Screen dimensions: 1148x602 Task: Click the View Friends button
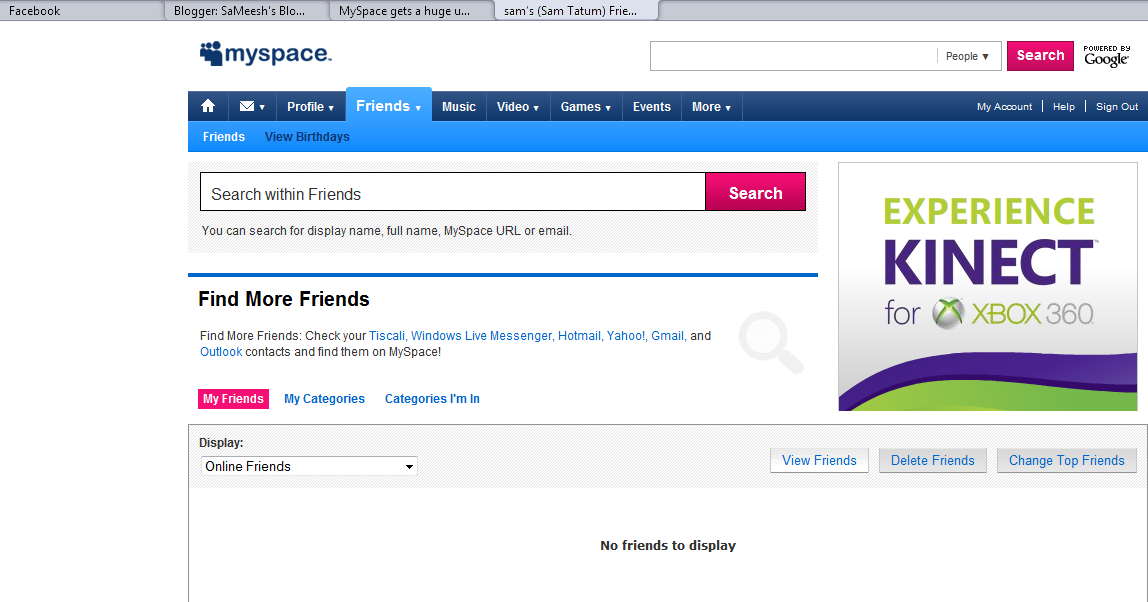tap(819, 461)
